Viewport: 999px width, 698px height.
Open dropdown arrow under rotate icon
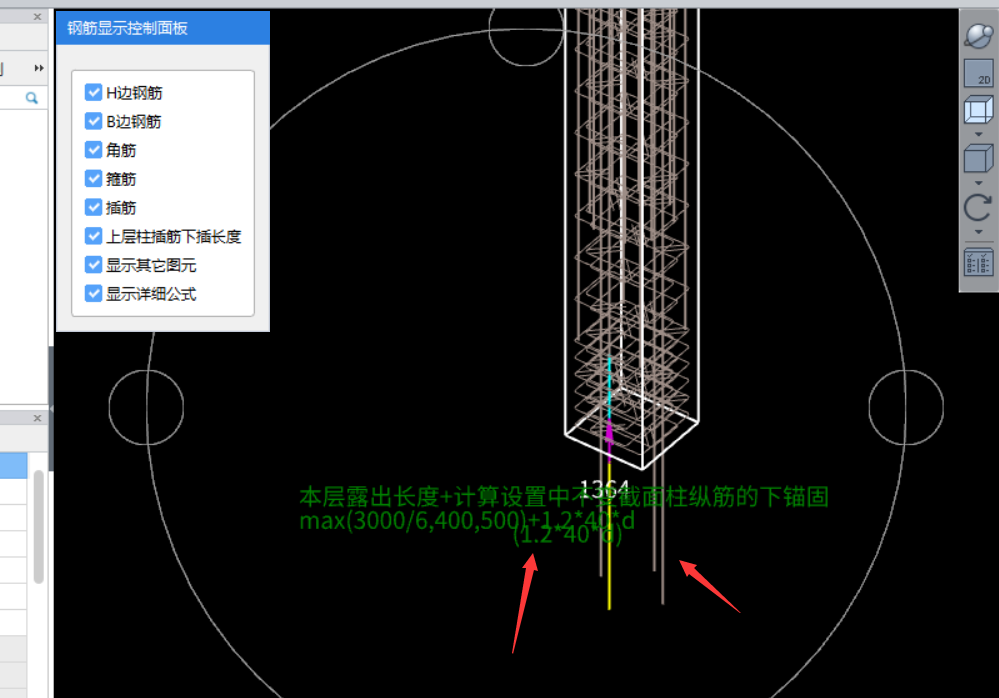[977, 233]
